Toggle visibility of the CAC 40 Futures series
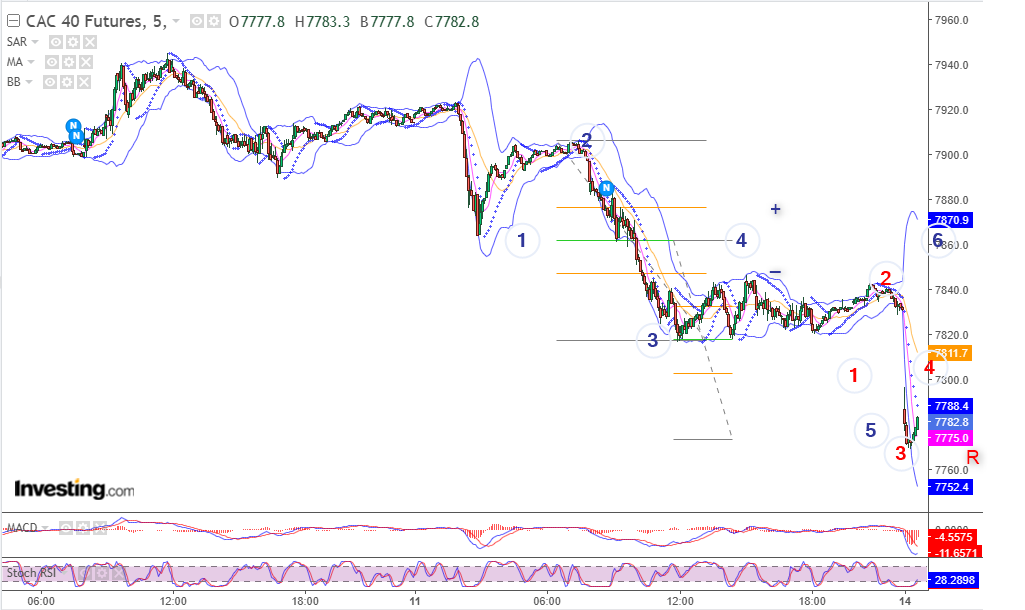This screenshot has height=610, width=1025. tap(196, 22)
